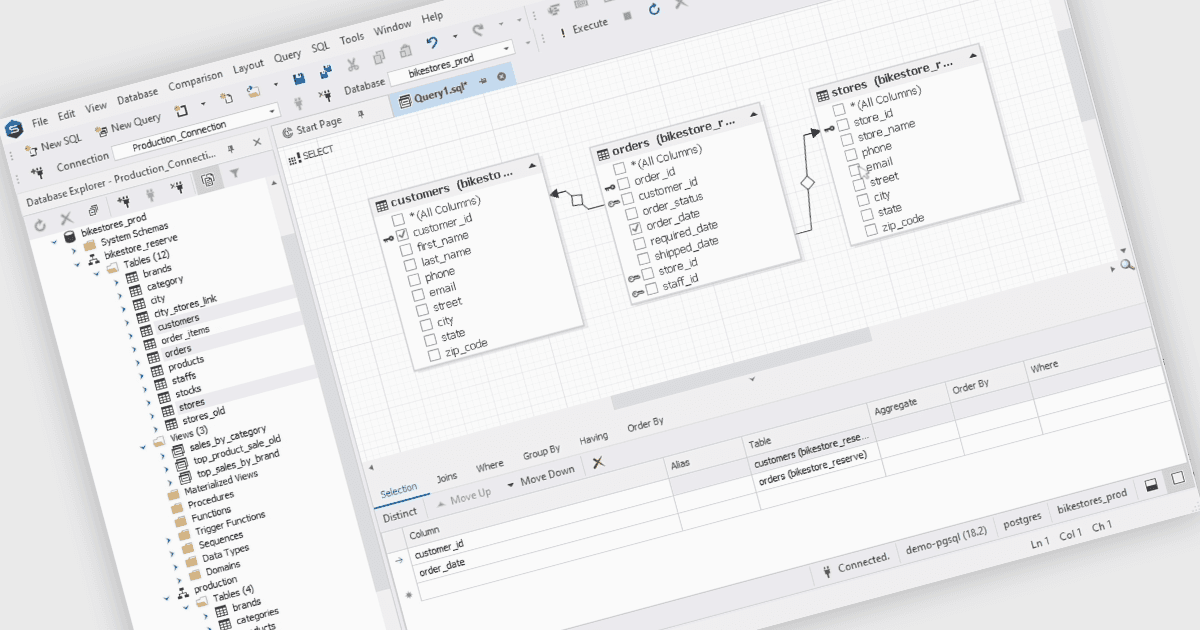Image resolution: width=1200 pixels, height=630 pixels.
Task: Check zip_code in stores table
Action: pos(871,228)
